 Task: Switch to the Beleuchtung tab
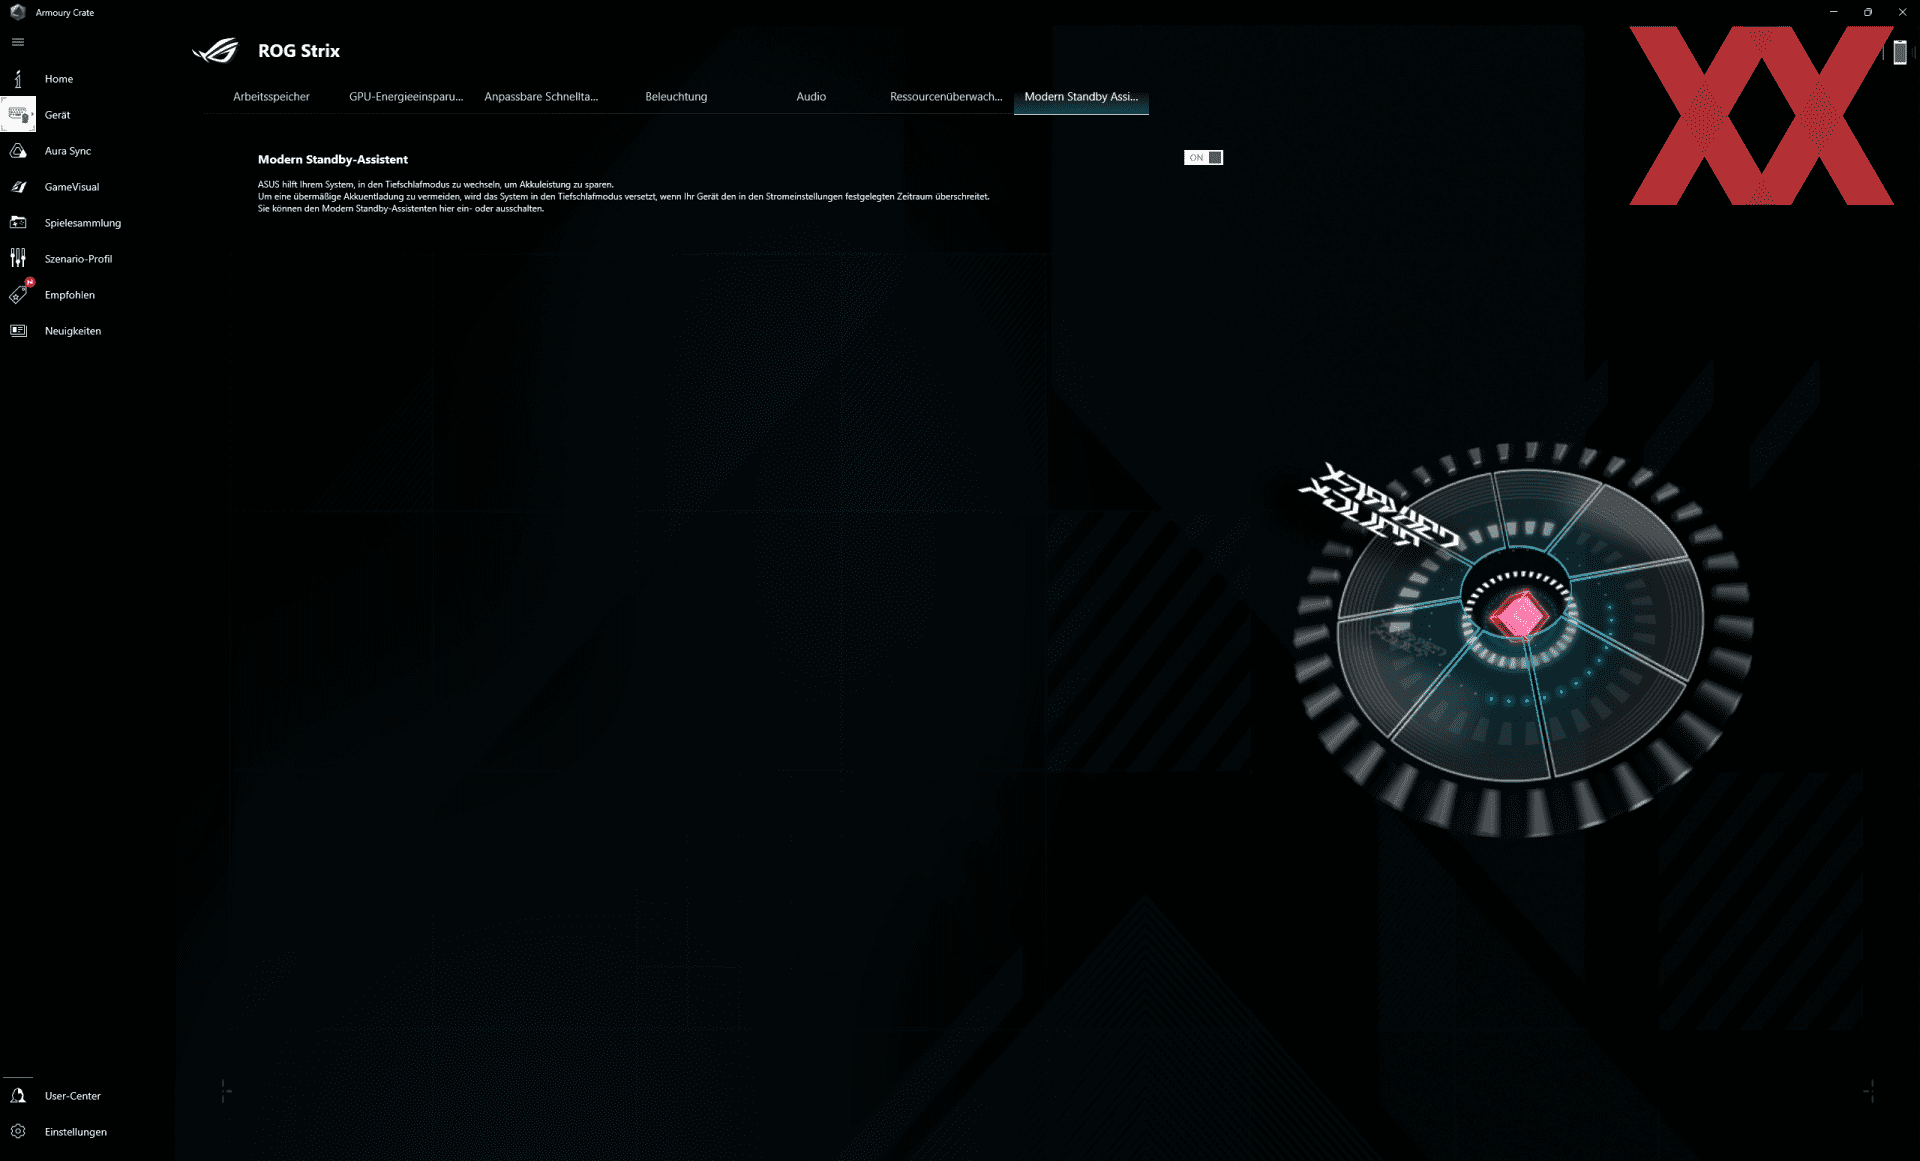(676, 97)
